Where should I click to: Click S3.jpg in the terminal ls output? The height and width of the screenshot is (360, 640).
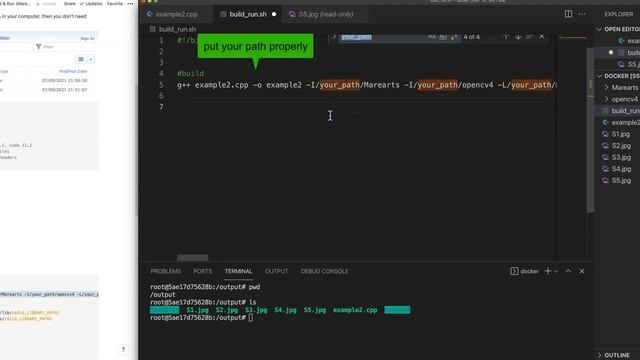pyautogui.click(x=256, y=310)
